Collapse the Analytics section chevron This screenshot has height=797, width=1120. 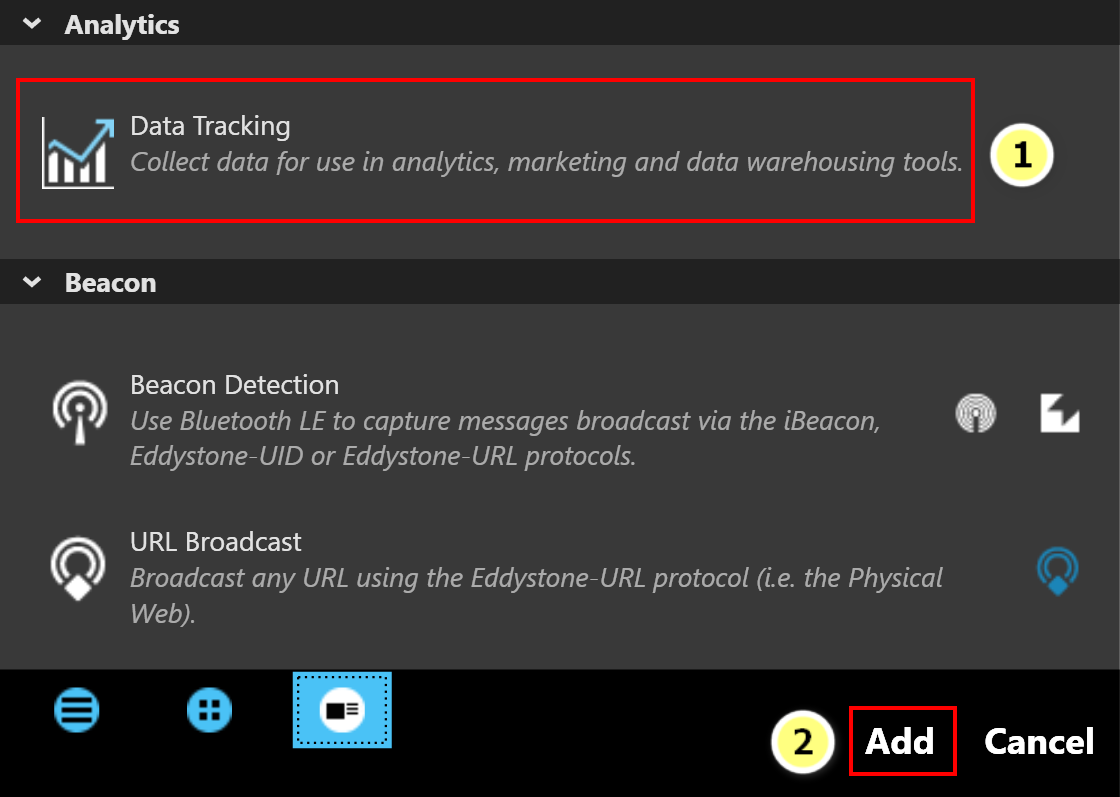tap(32, 24)
